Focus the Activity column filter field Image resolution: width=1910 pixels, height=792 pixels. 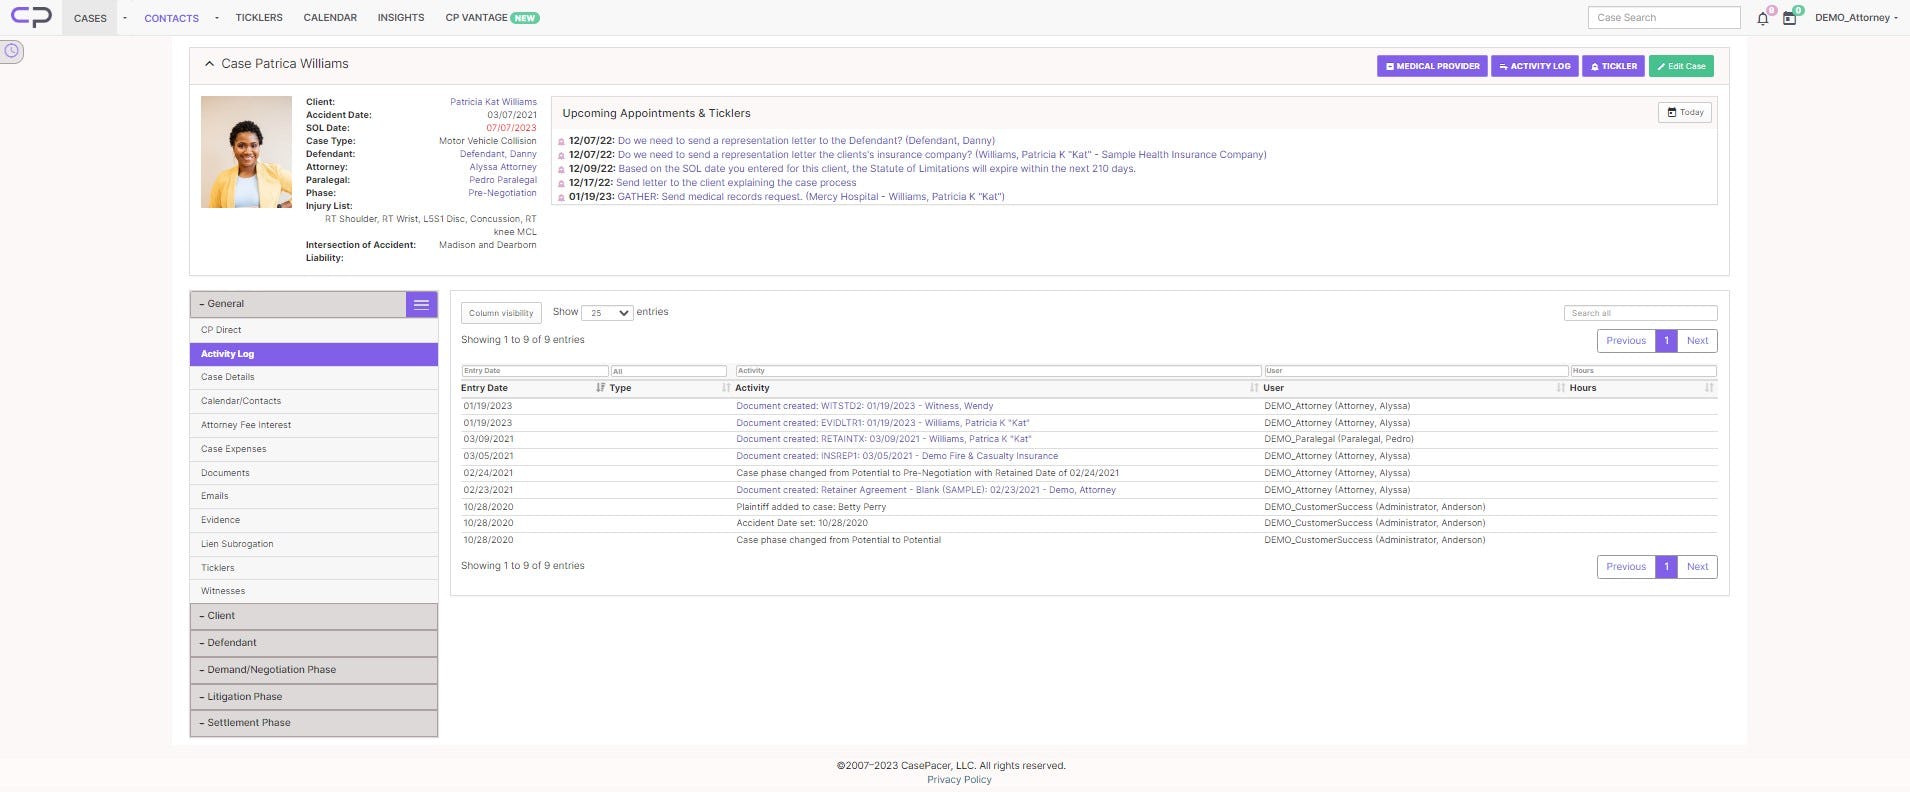[998, 371]
